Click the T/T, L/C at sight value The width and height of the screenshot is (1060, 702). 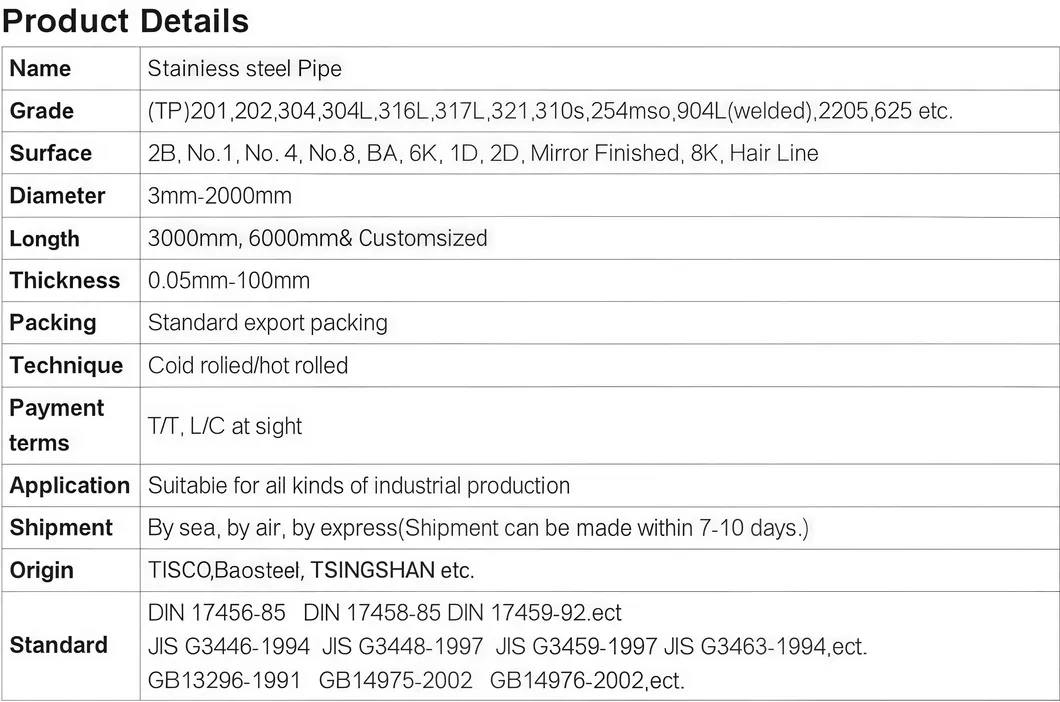pos(225,426)
